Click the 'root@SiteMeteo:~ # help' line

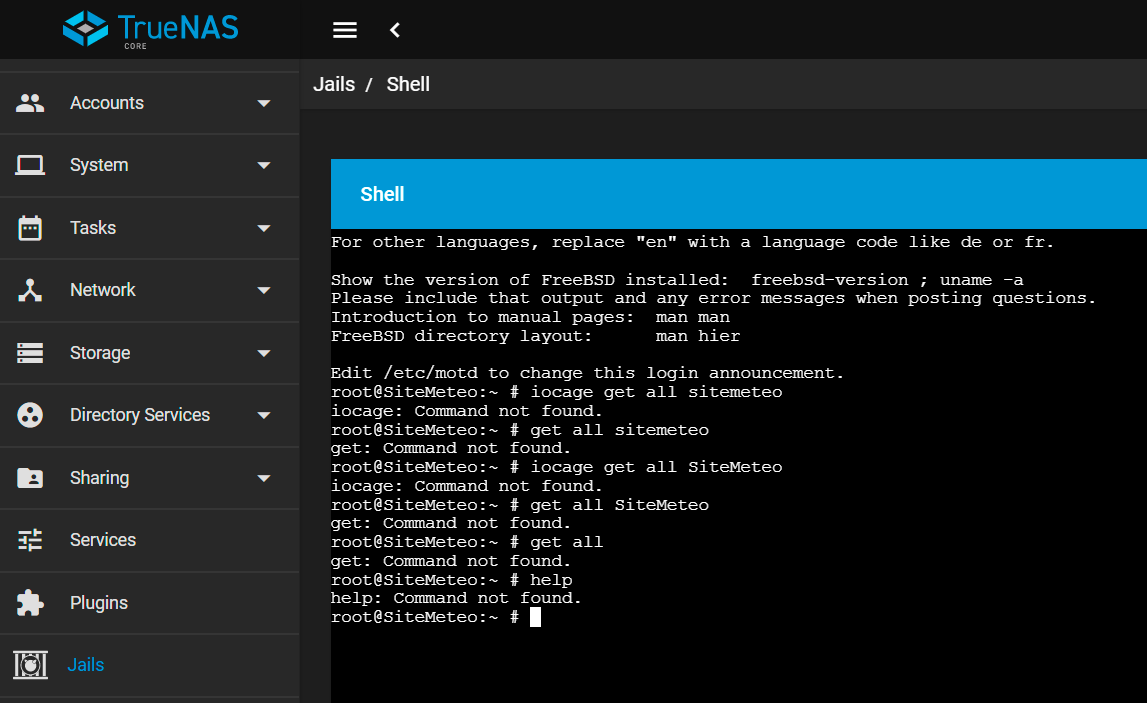click(451, 580)
